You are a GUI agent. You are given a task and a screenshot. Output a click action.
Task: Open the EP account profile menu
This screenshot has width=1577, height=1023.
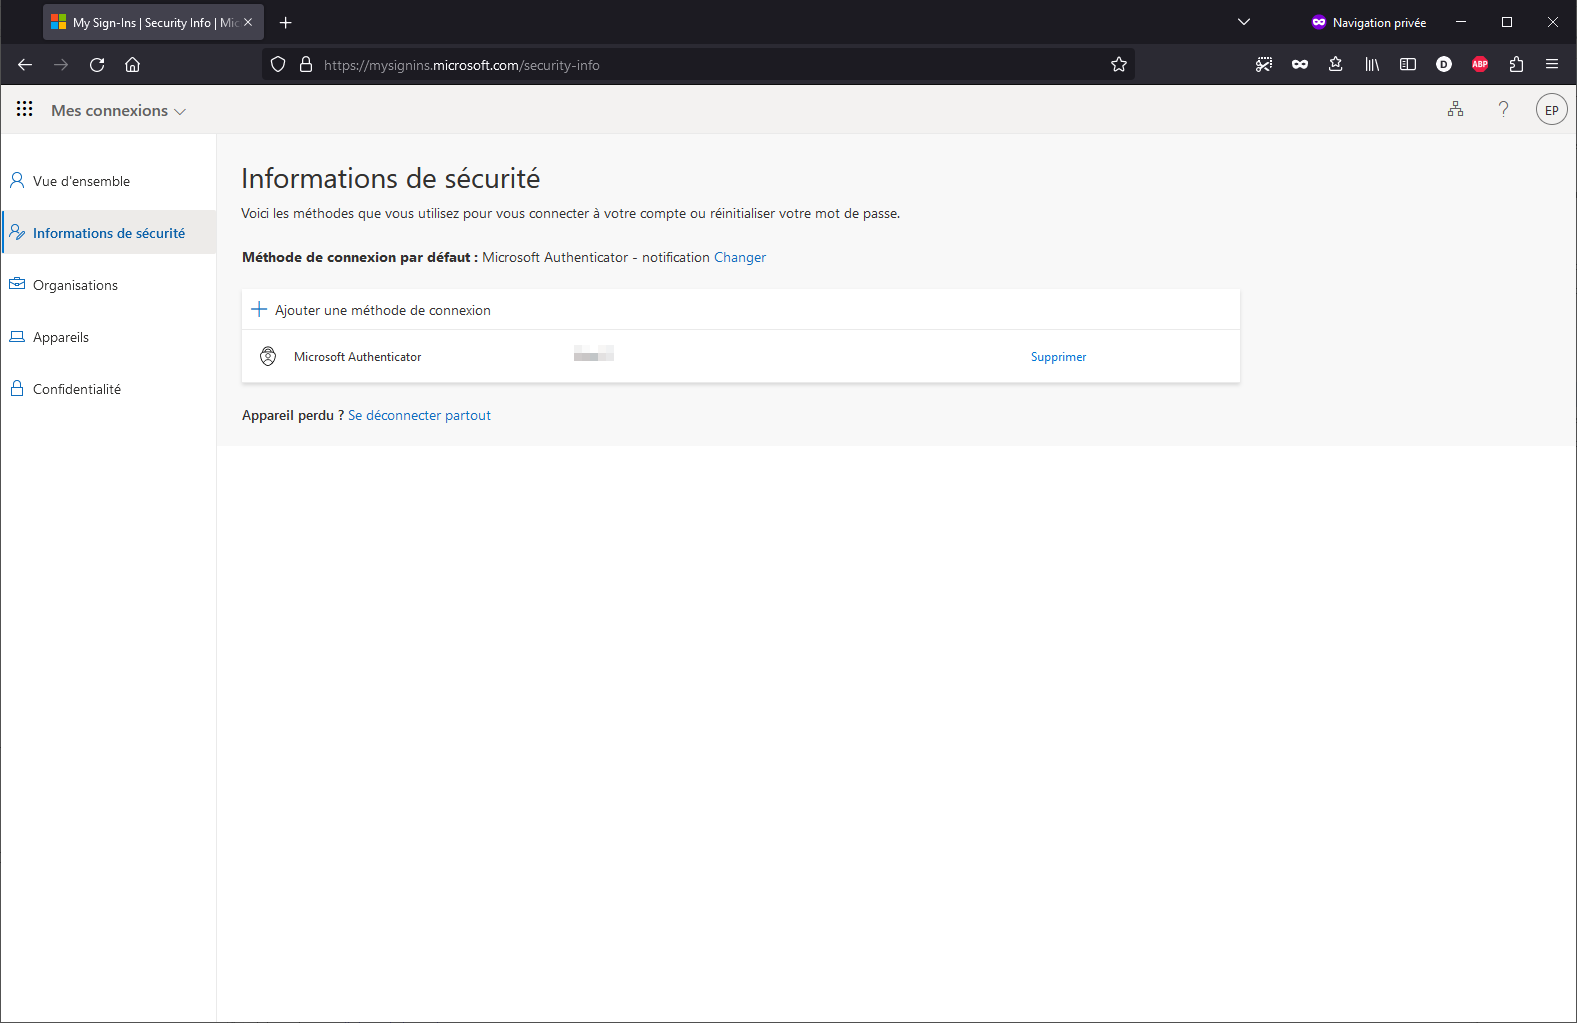click(1551, 110)
